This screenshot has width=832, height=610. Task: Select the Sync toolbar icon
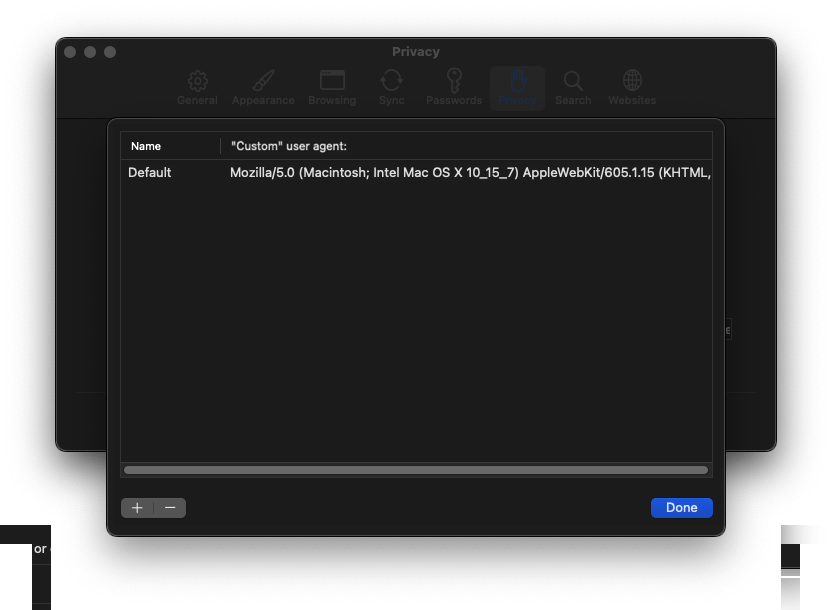[392, 87]
